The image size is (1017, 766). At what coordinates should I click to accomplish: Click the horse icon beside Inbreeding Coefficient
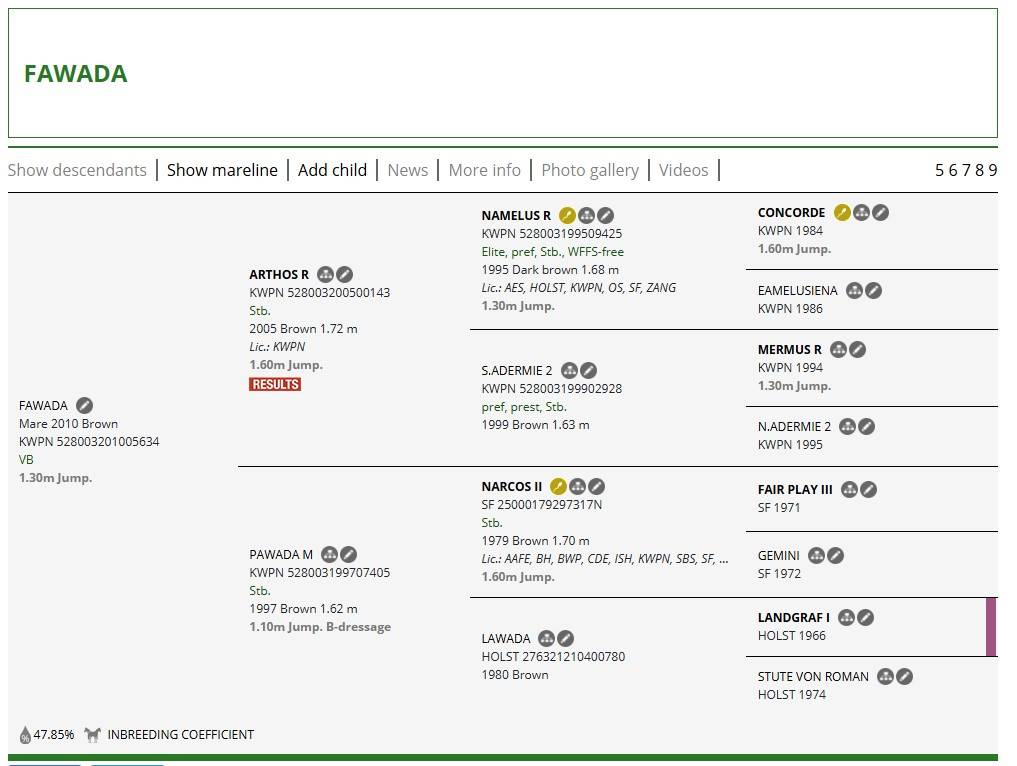click(93, 735)
